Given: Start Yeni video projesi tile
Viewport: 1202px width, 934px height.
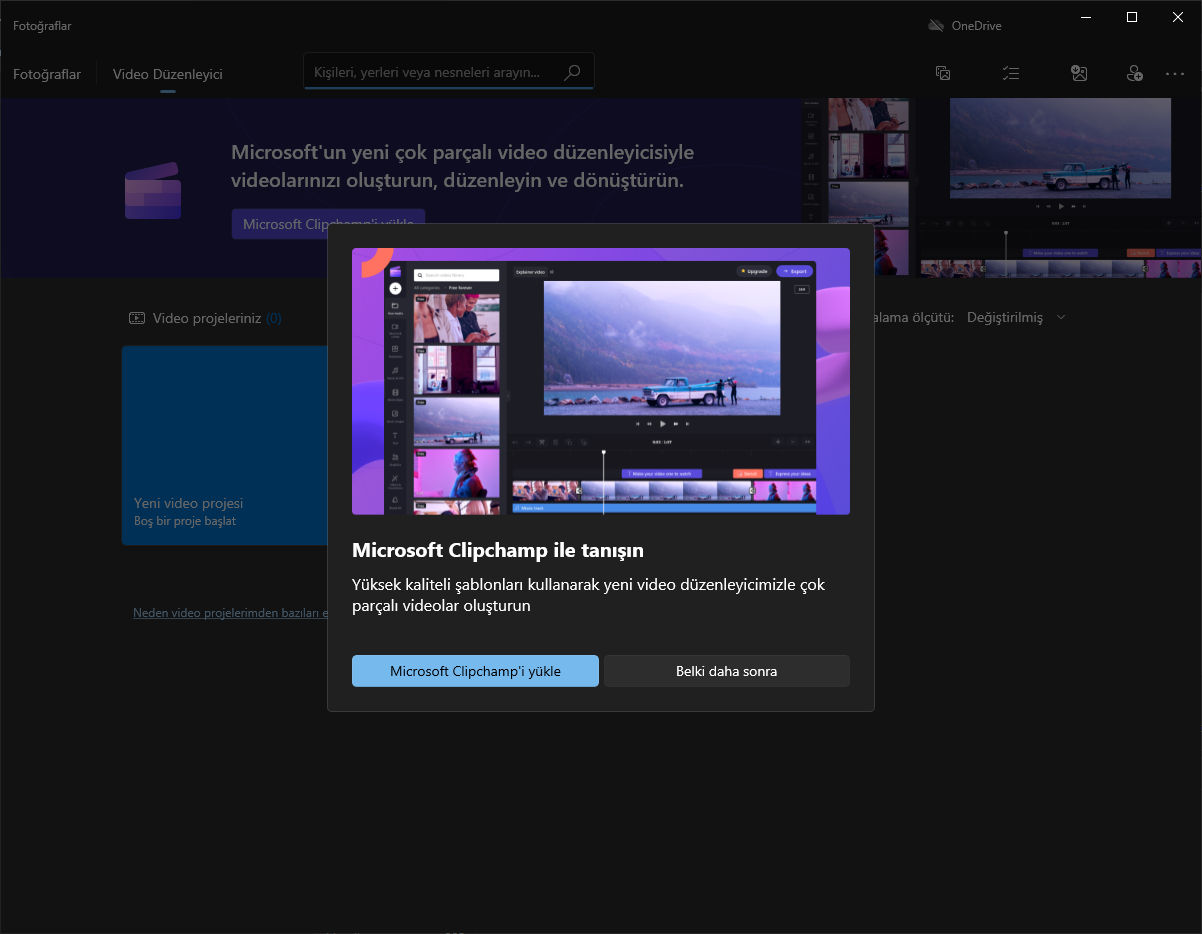Looking at the screenshot, I should [x=225, y=445].
